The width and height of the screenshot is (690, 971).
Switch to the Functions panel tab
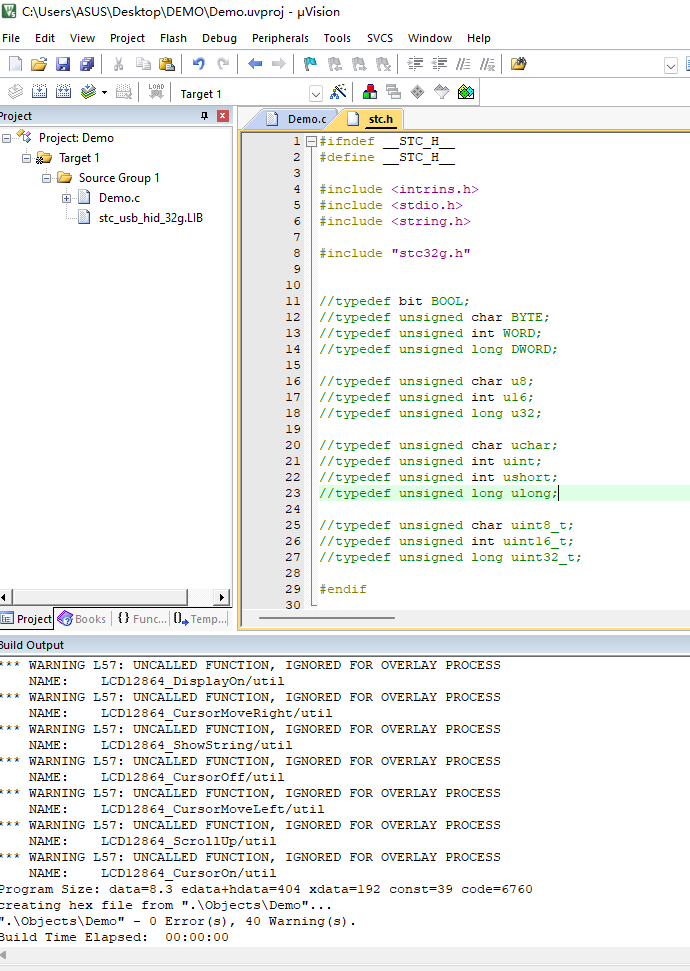pos(142,619)
